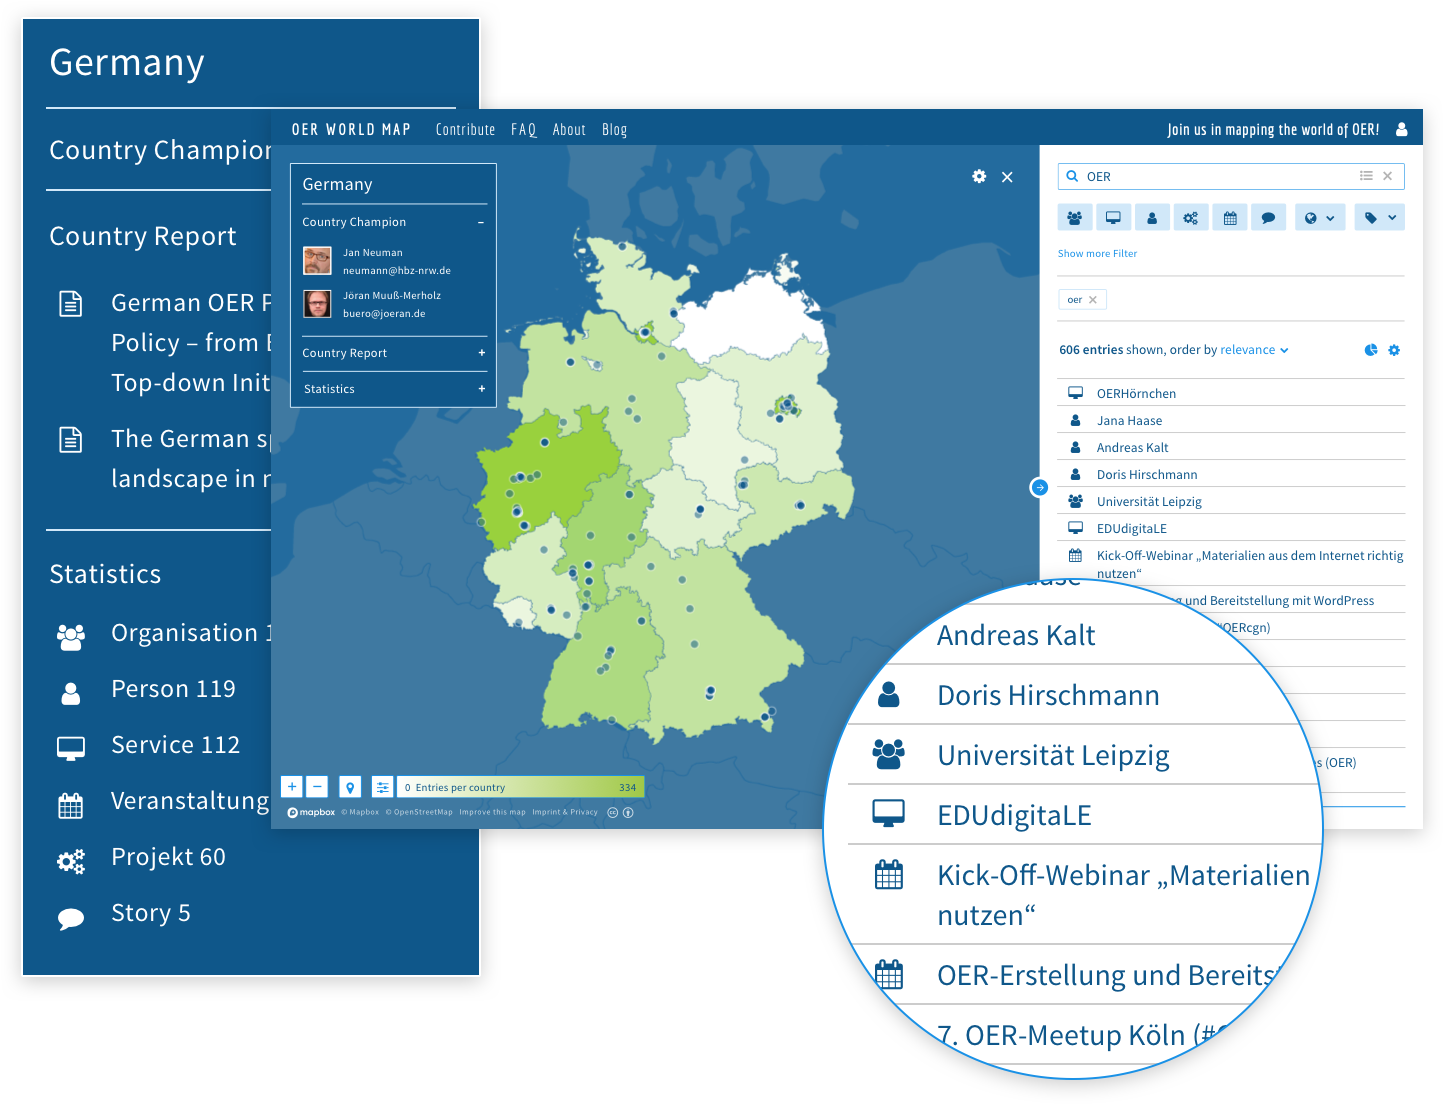This screenshot has height=1104, width=1443.
Task: Zoom out with the minus map button
Action: tap(317, 787)
